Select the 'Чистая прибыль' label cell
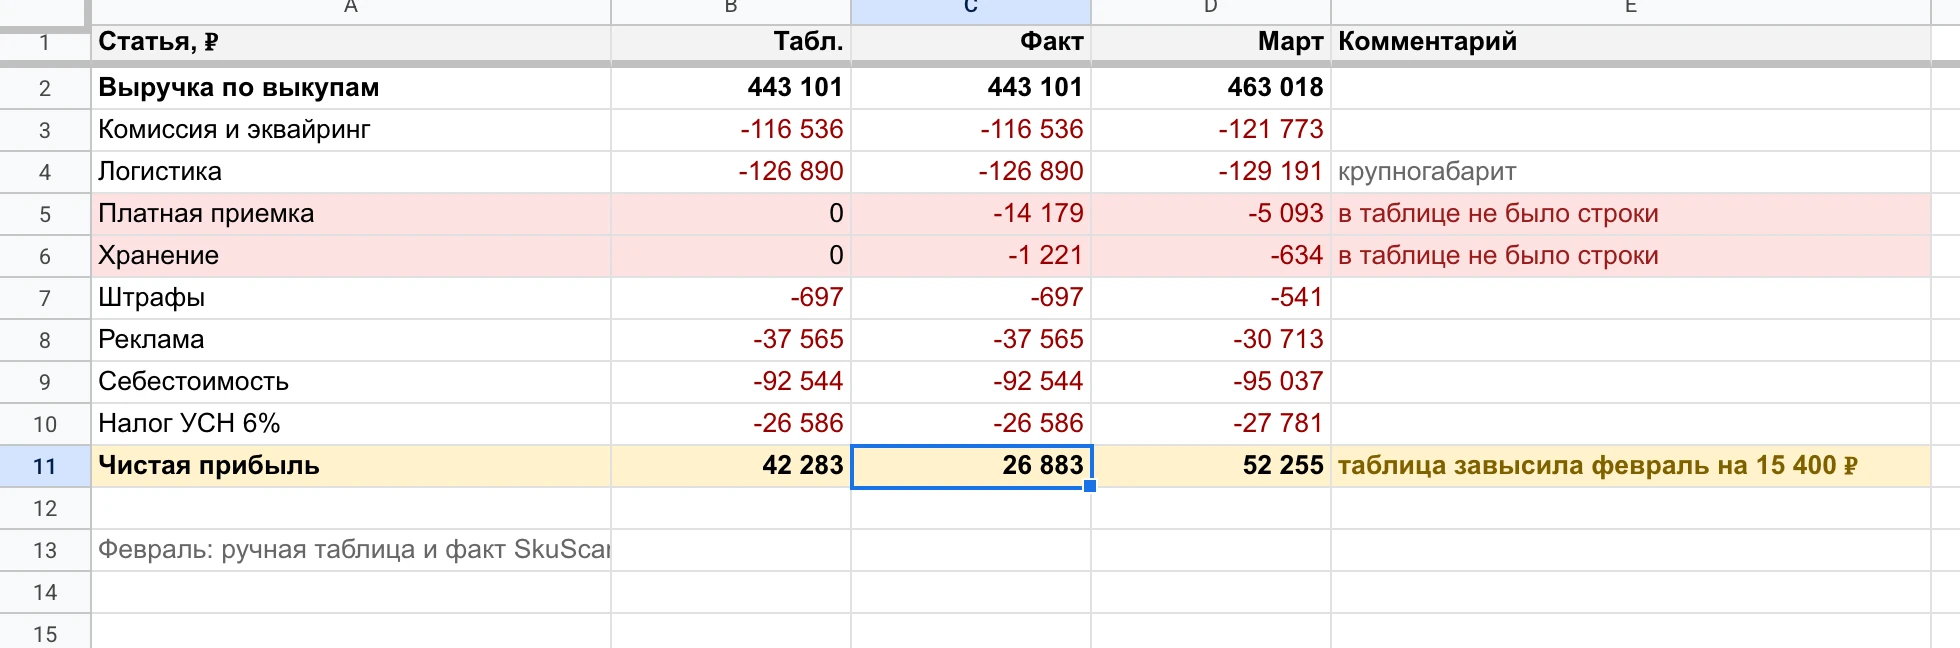The height and width of the screenshot is (648, 1960). (351, 466)
